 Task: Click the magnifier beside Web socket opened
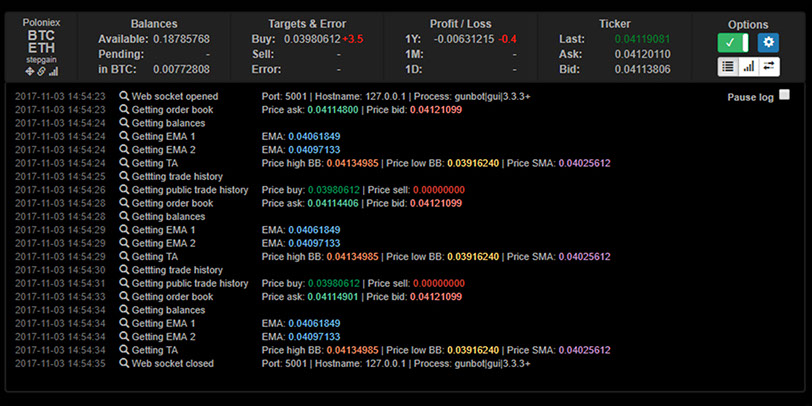(x=124, y=96)
